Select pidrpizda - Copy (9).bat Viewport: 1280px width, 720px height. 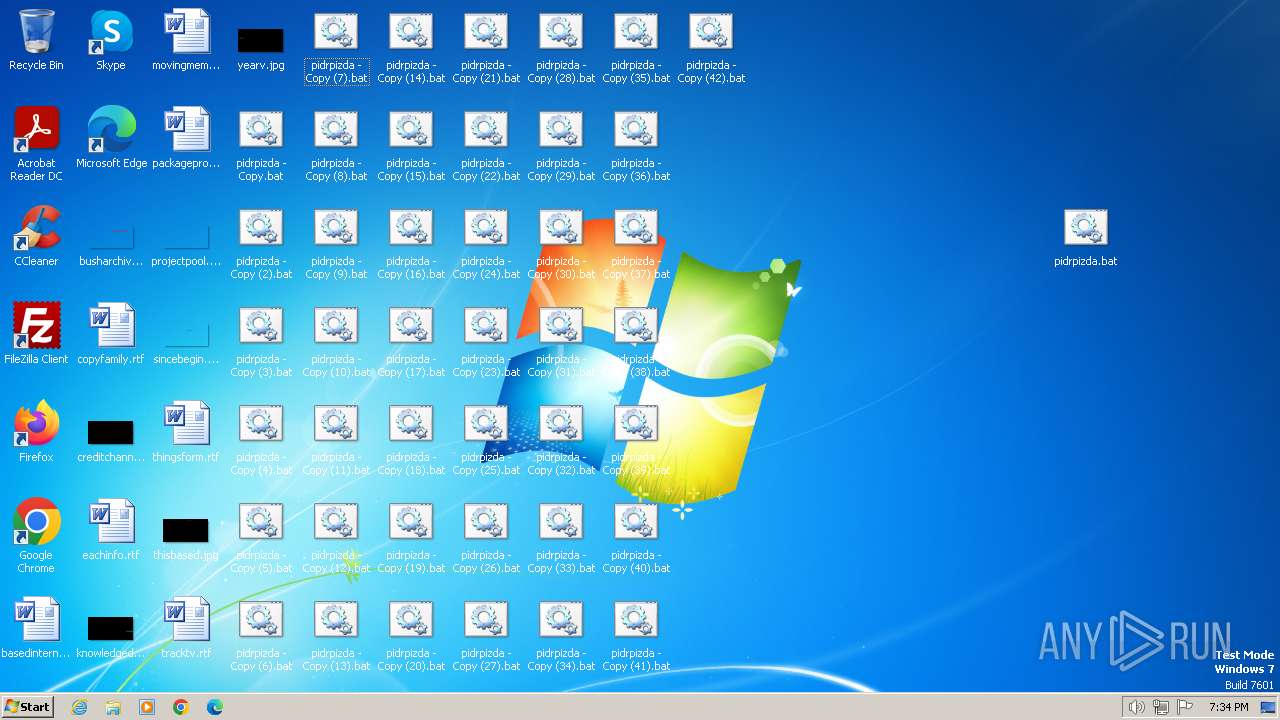pos(336,242)
